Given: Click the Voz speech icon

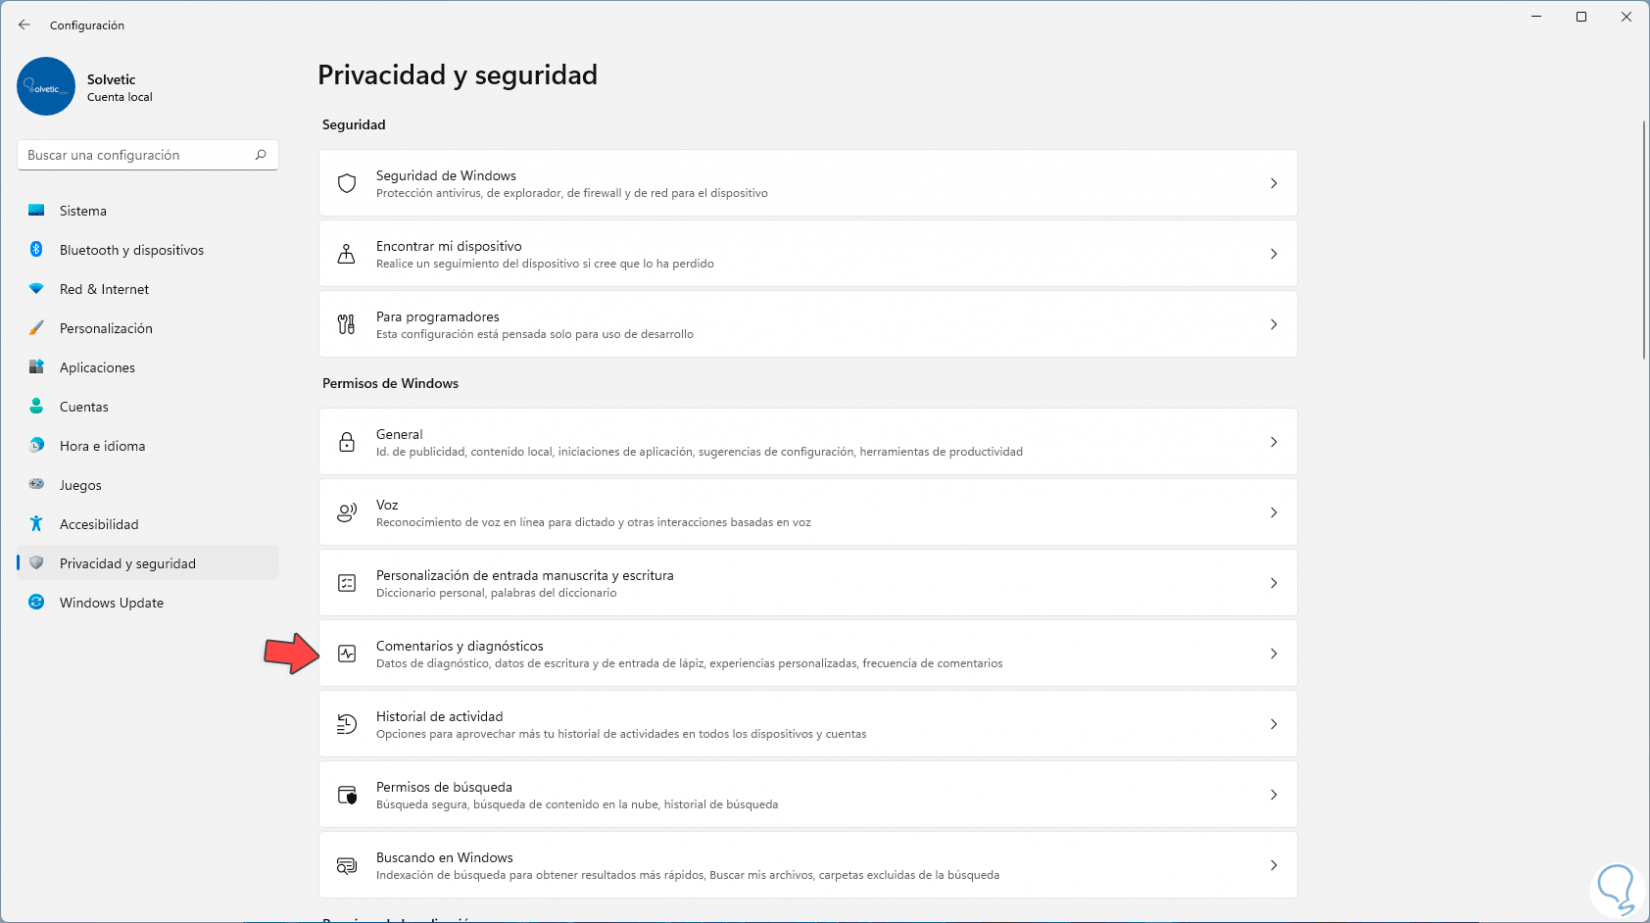Looking at the screenshot, I should click(347, 513).
